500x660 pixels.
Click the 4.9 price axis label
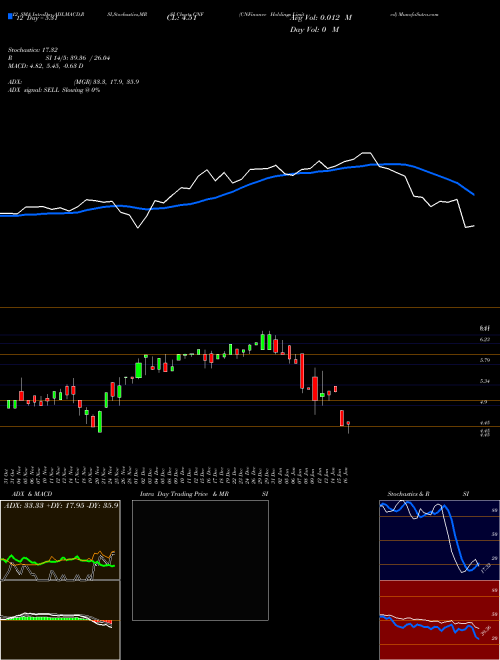click(x=484, y=402)
